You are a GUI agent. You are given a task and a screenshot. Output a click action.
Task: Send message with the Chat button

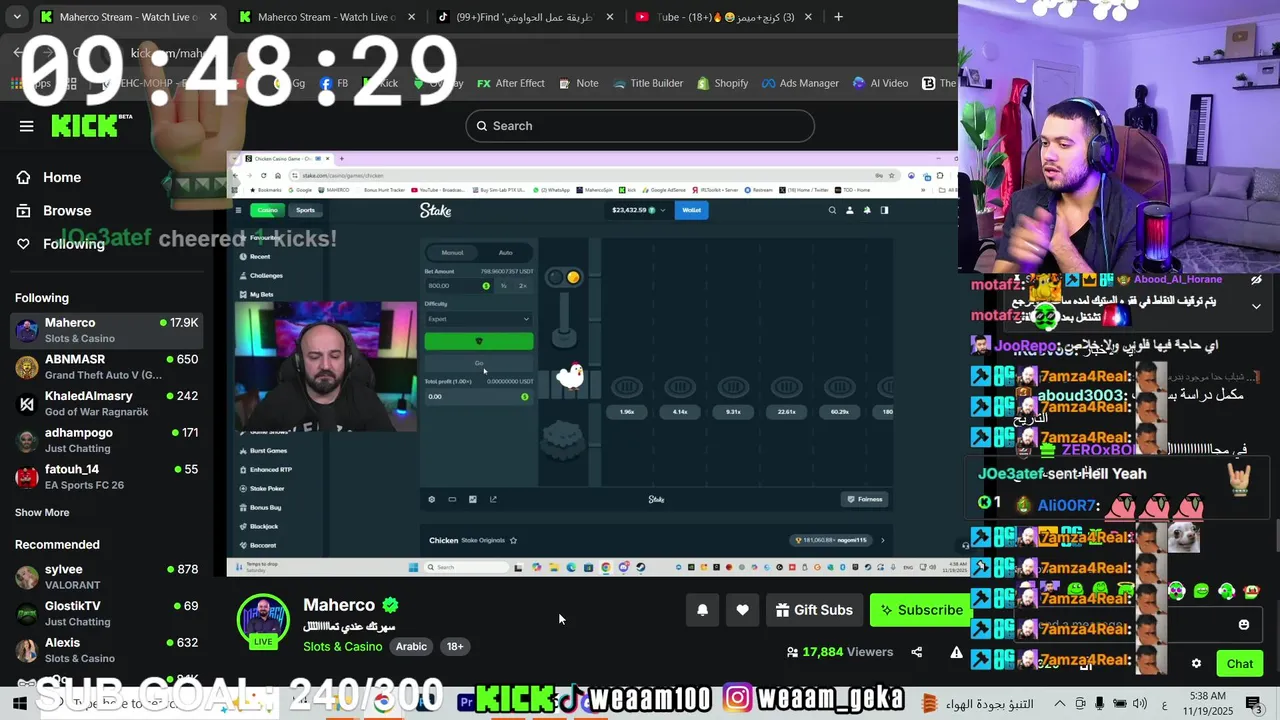point(1240,663)
